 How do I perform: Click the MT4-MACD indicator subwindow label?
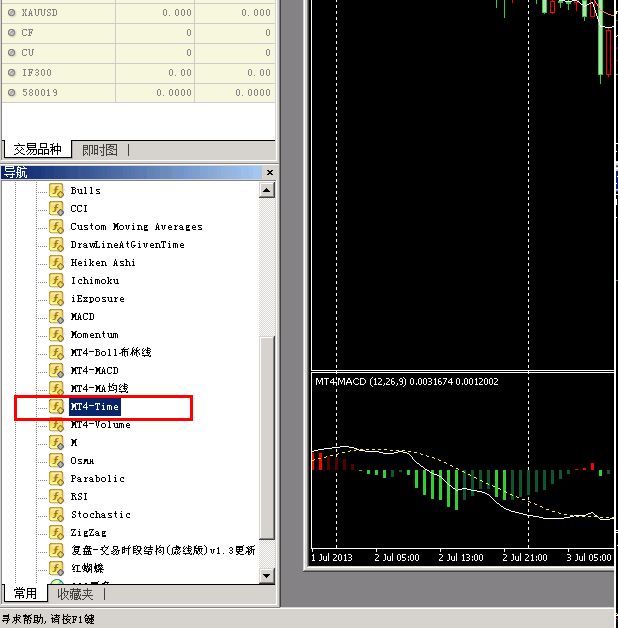coord(406,382)
